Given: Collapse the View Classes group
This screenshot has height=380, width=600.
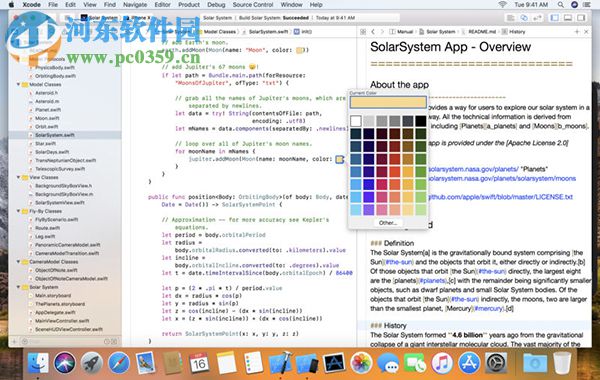Looking at the screenshot, I should click(18, 177).
